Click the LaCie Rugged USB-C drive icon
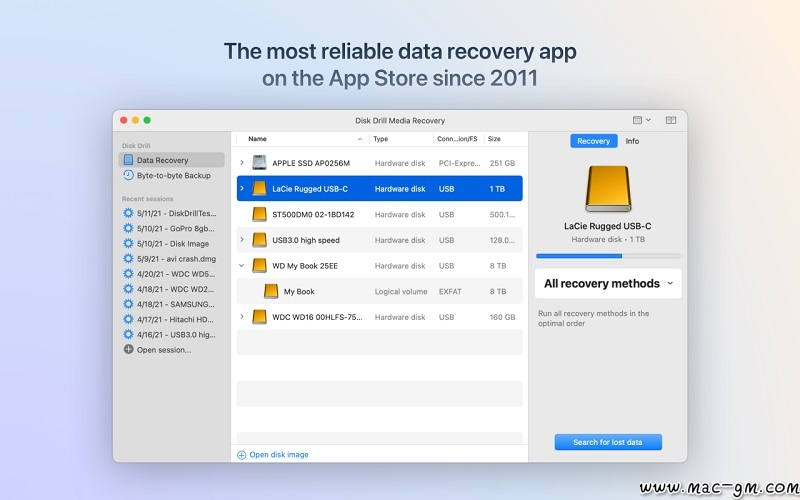 coord(259,188)
